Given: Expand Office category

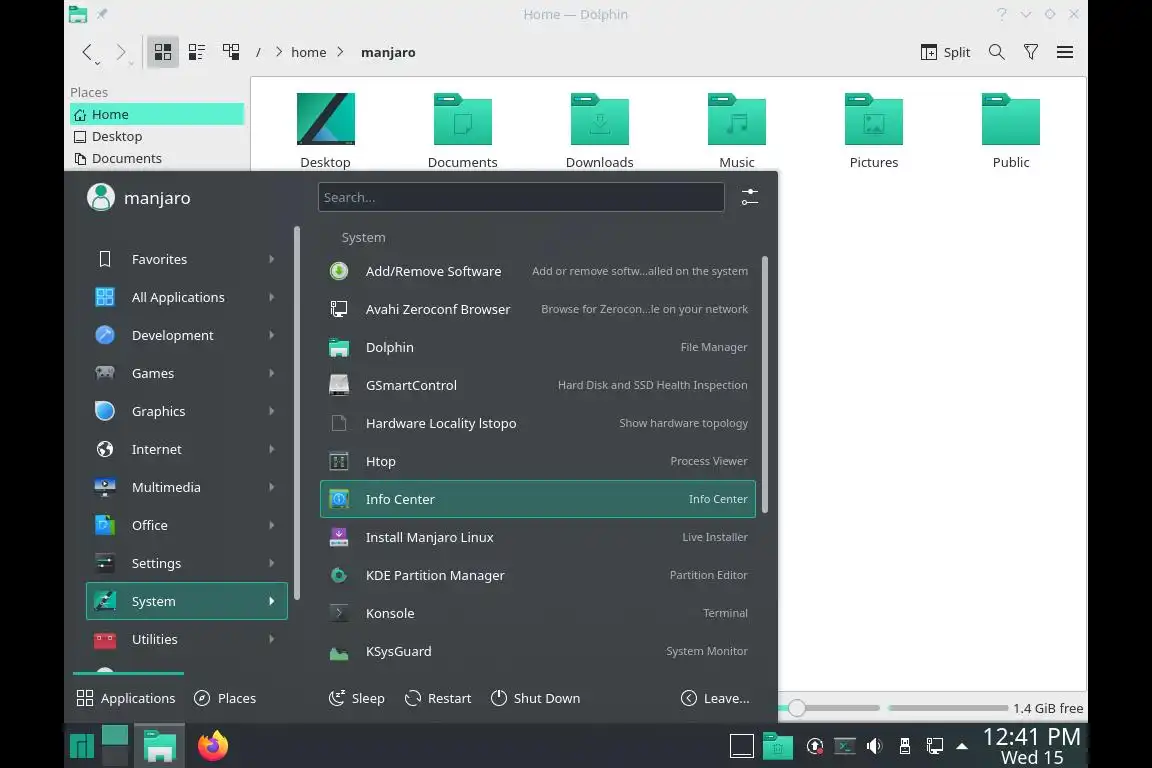Looking at the screenshot, I should [x=187, y=525].
